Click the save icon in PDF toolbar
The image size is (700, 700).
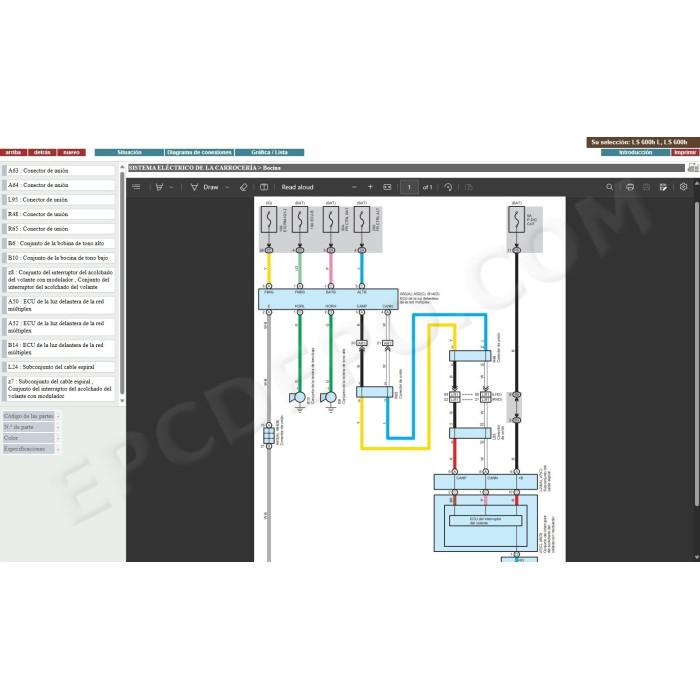[646, 187]
